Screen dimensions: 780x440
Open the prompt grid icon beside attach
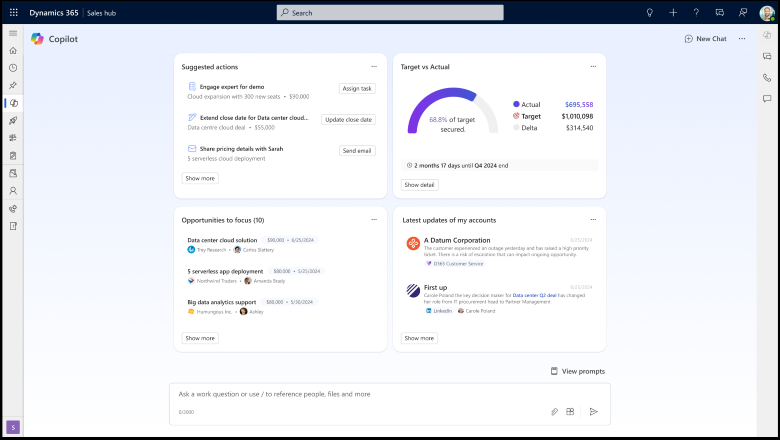[570, 412]
